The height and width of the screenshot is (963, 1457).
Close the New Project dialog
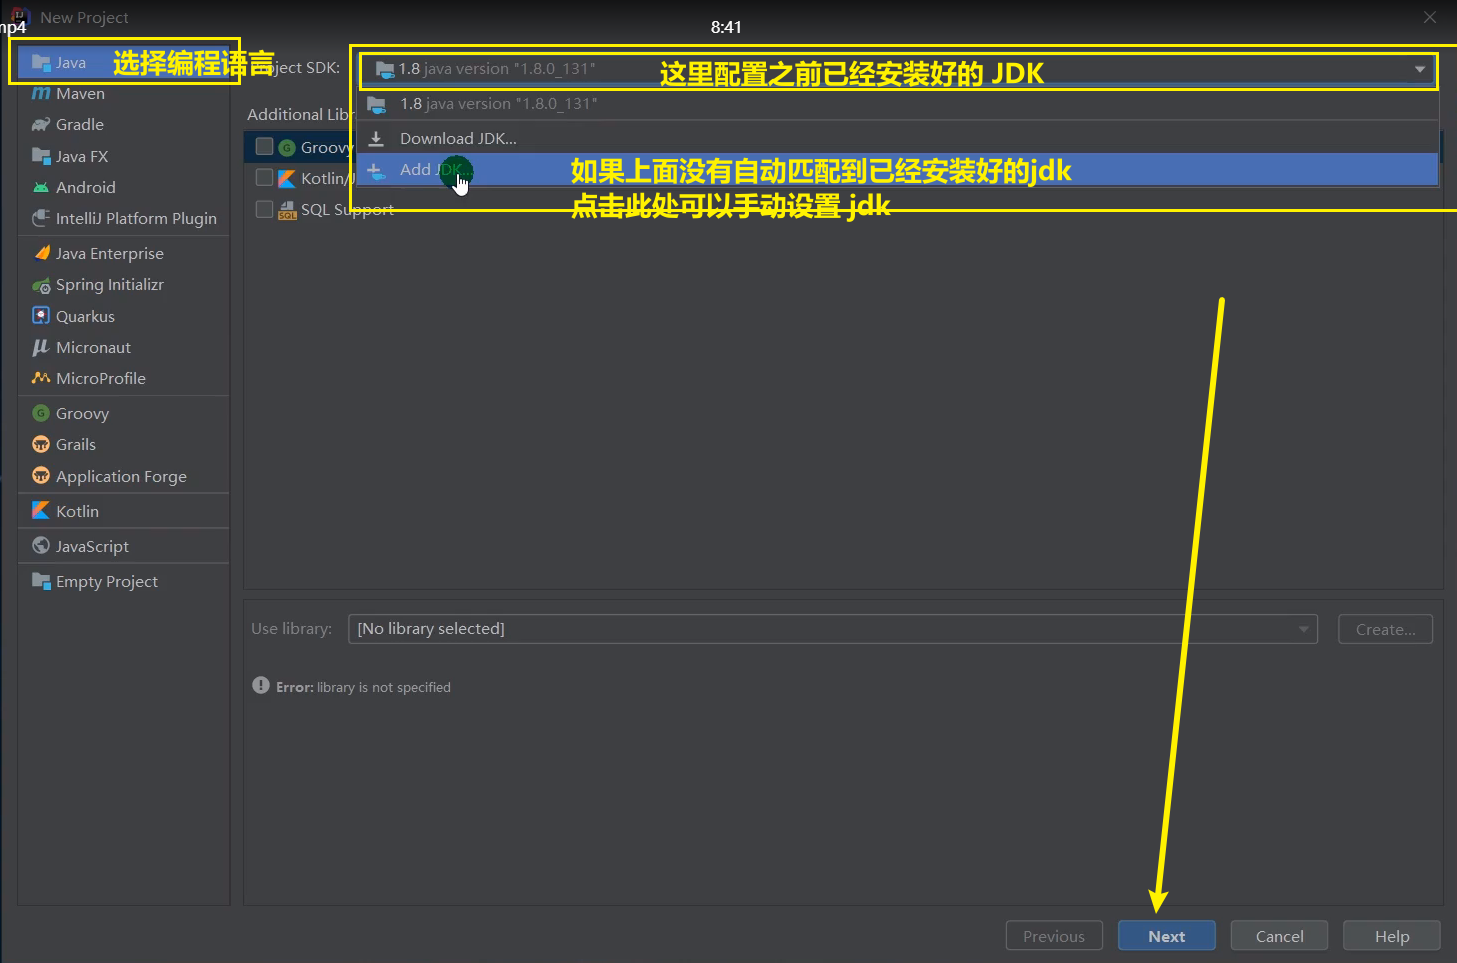1430,17
